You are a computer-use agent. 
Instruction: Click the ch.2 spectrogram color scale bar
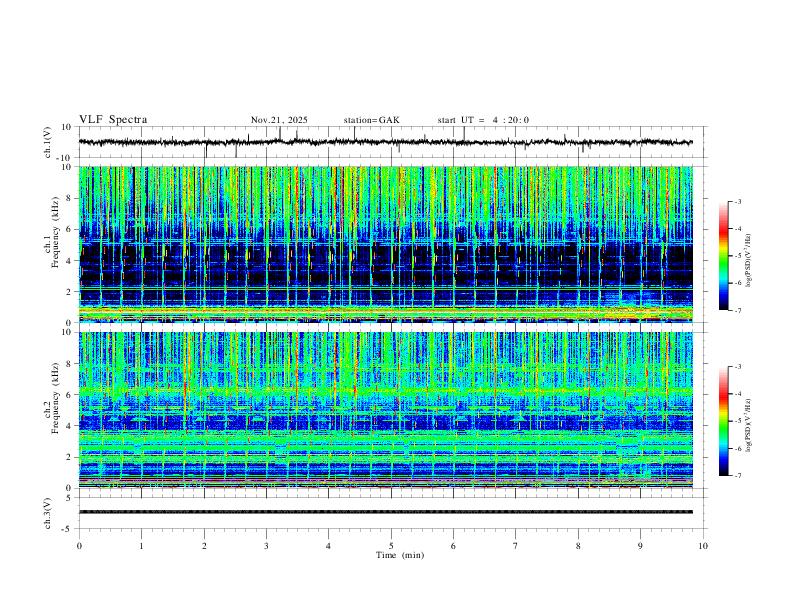coord(724,421)
